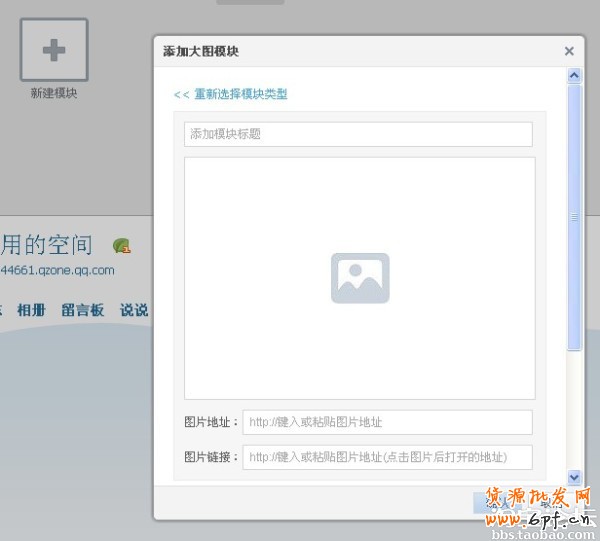Click the 重新选择模块类型 back link

click(230, 94)
